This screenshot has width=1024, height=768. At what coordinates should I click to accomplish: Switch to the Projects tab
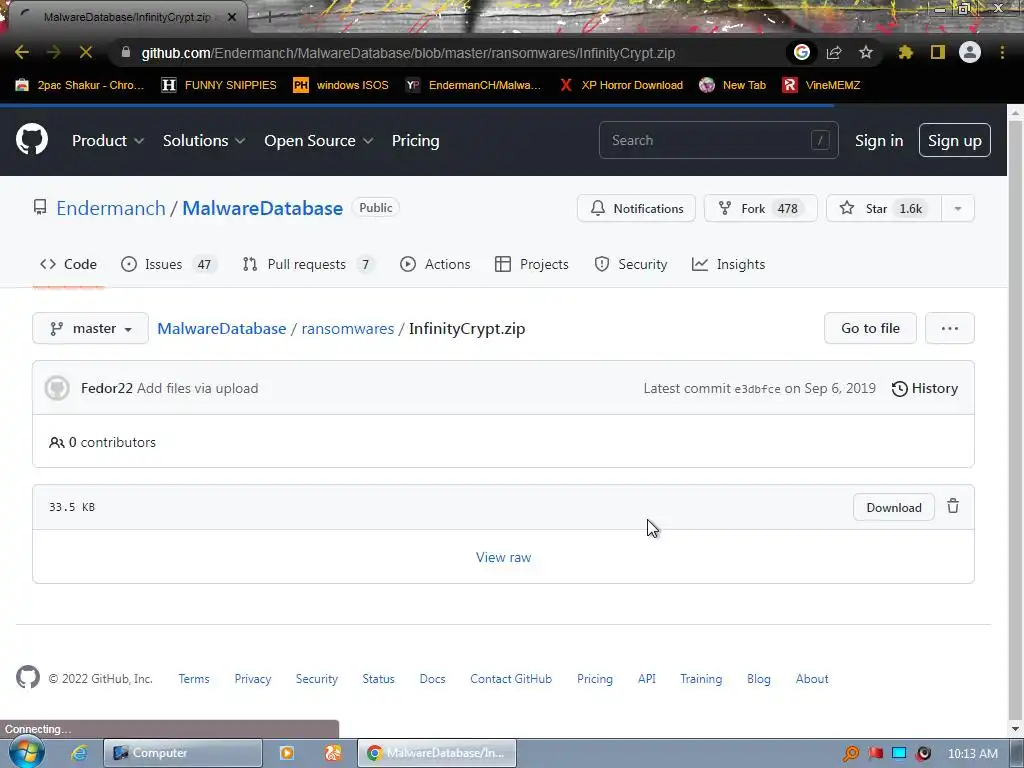tap(532, 264)
